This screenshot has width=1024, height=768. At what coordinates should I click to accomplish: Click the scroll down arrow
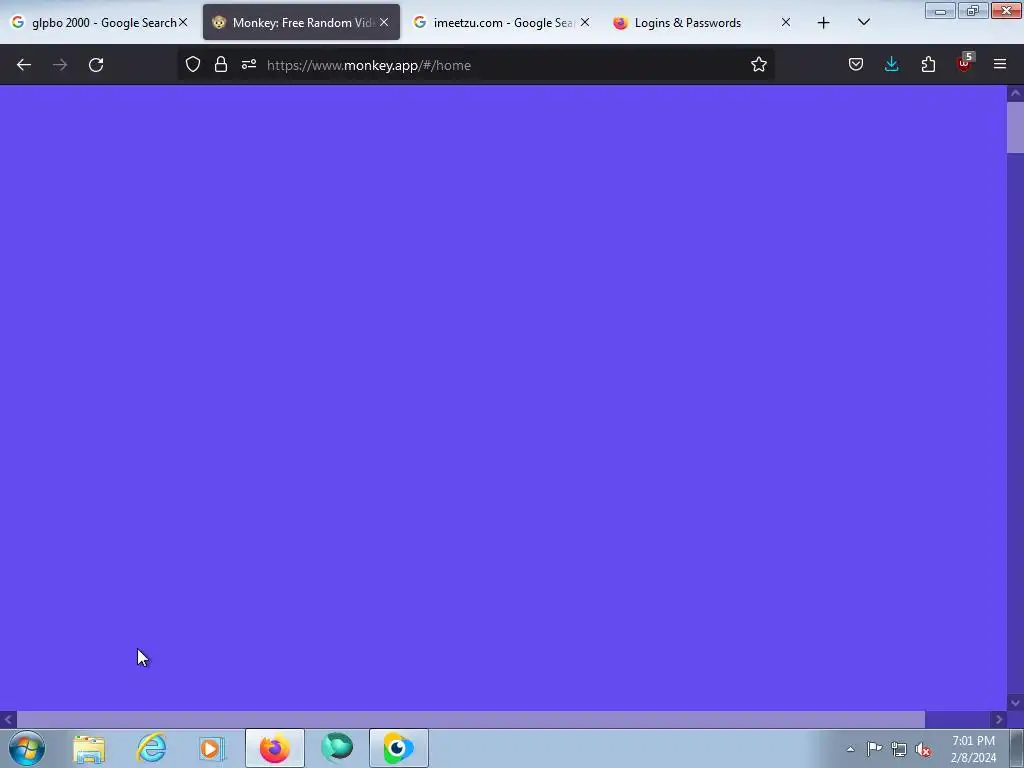coord(1015,703)
